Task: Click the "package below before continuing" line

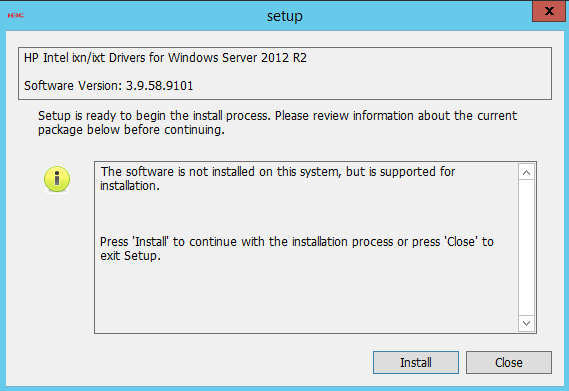Action: (x=131, y=130)
